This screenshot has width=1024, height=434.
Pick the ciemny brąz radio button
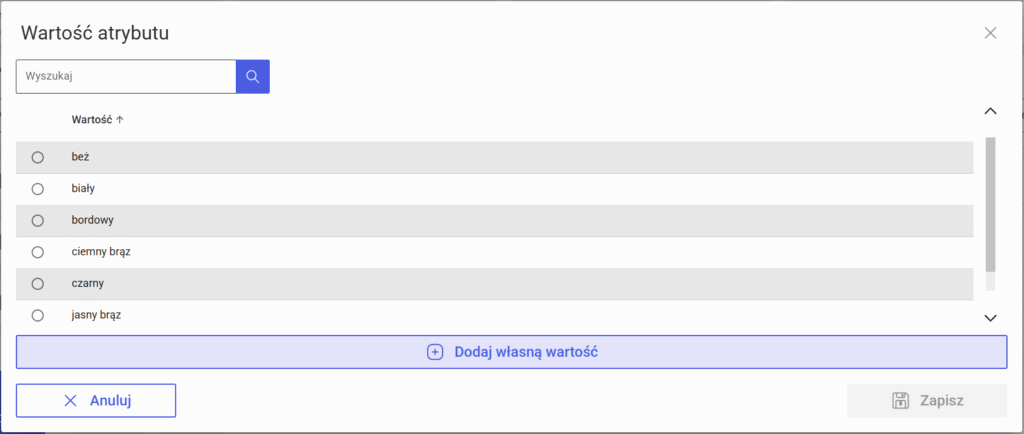pyautogui.click(x=38, y=252)
